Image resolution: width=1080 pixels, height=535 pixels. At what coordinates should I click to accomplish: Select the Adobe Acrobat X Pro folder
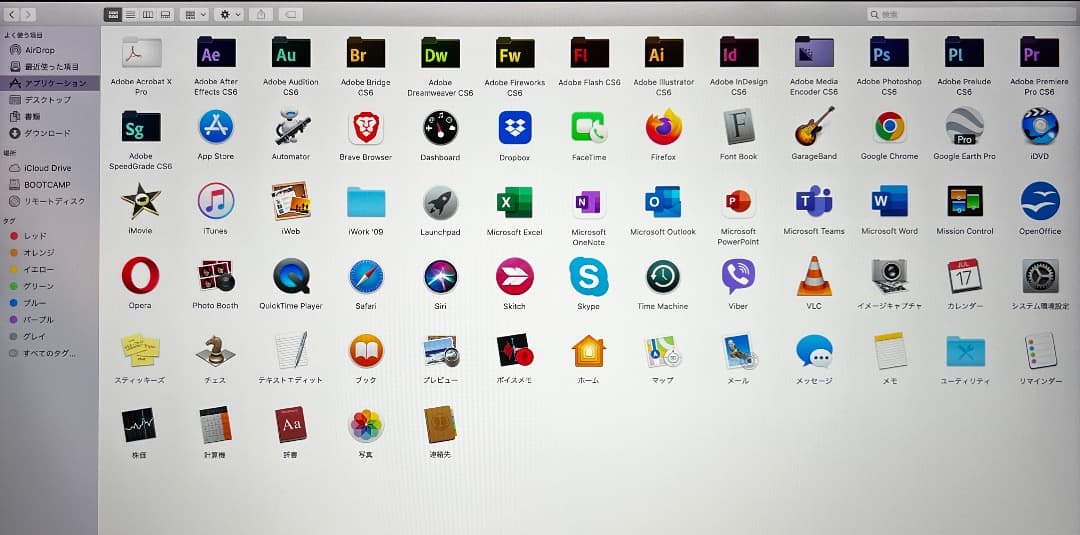[x=141, y=52]
